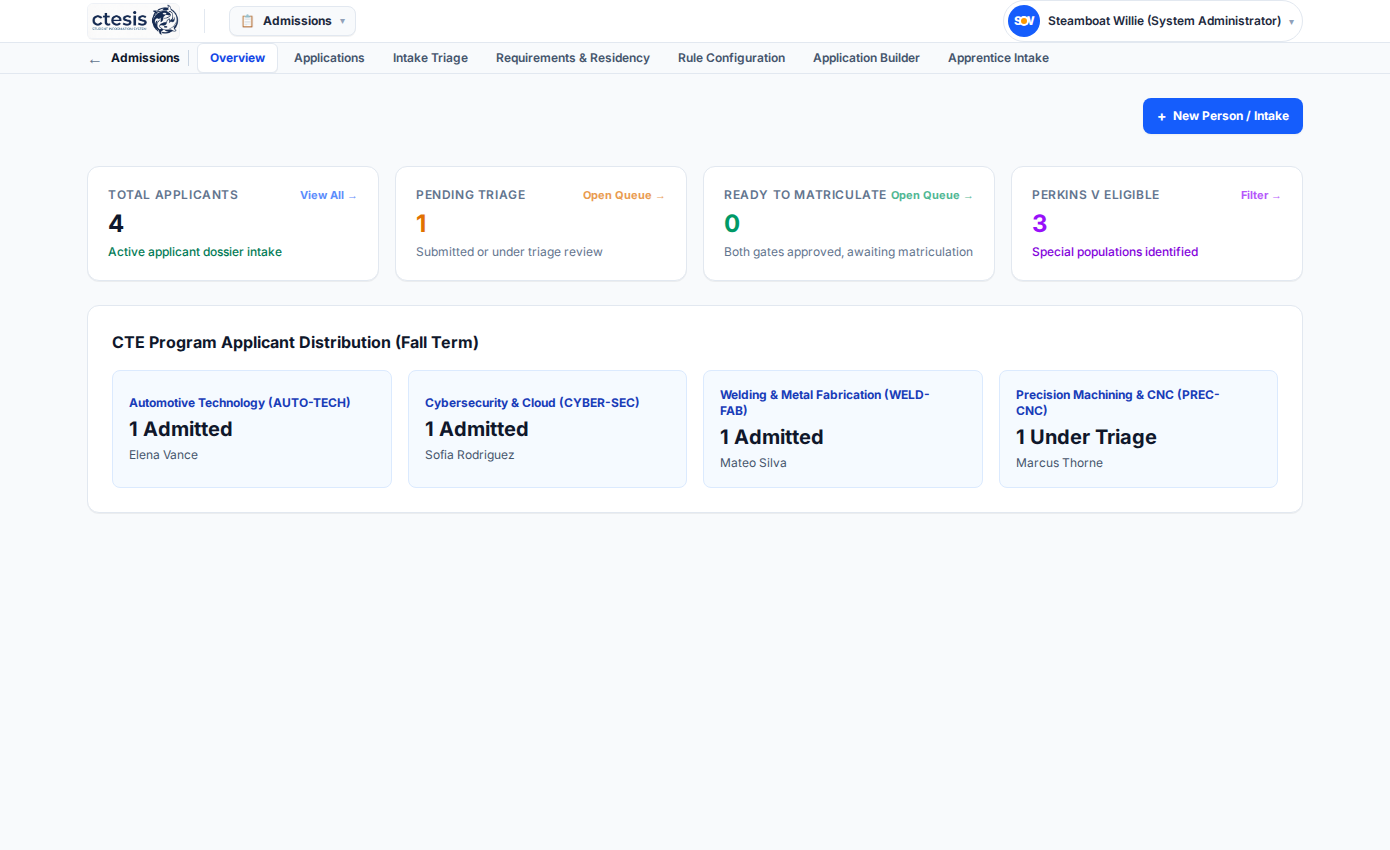
Task: Select the Requirements & Residency tab
Action: point(573,58)
